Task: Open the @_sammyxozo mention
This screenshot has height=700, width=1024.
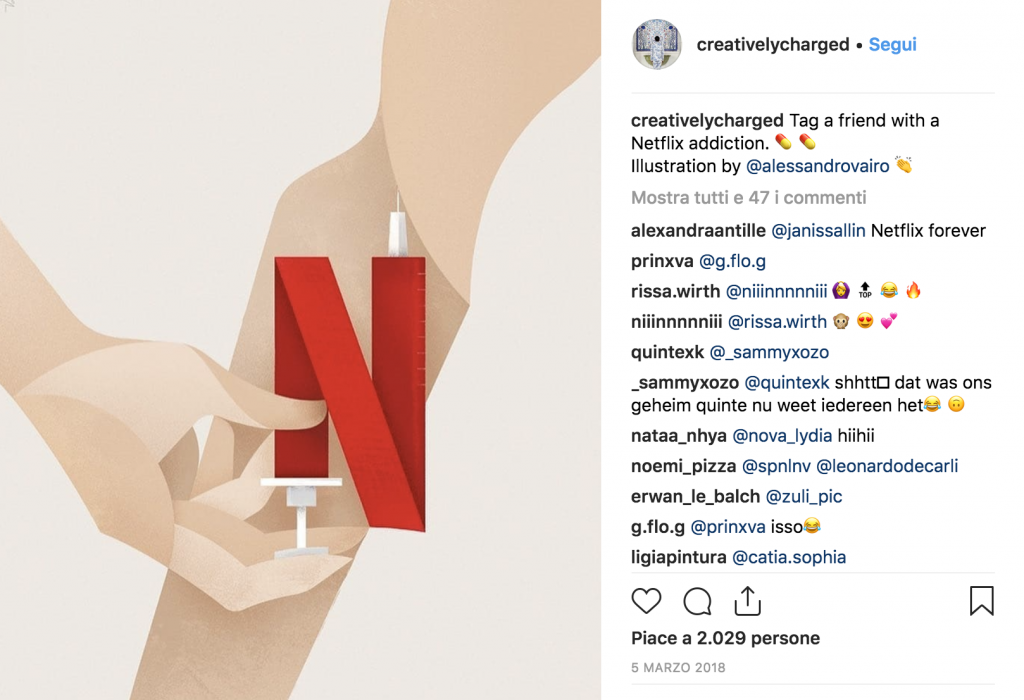Action: (x=769, y=353)
